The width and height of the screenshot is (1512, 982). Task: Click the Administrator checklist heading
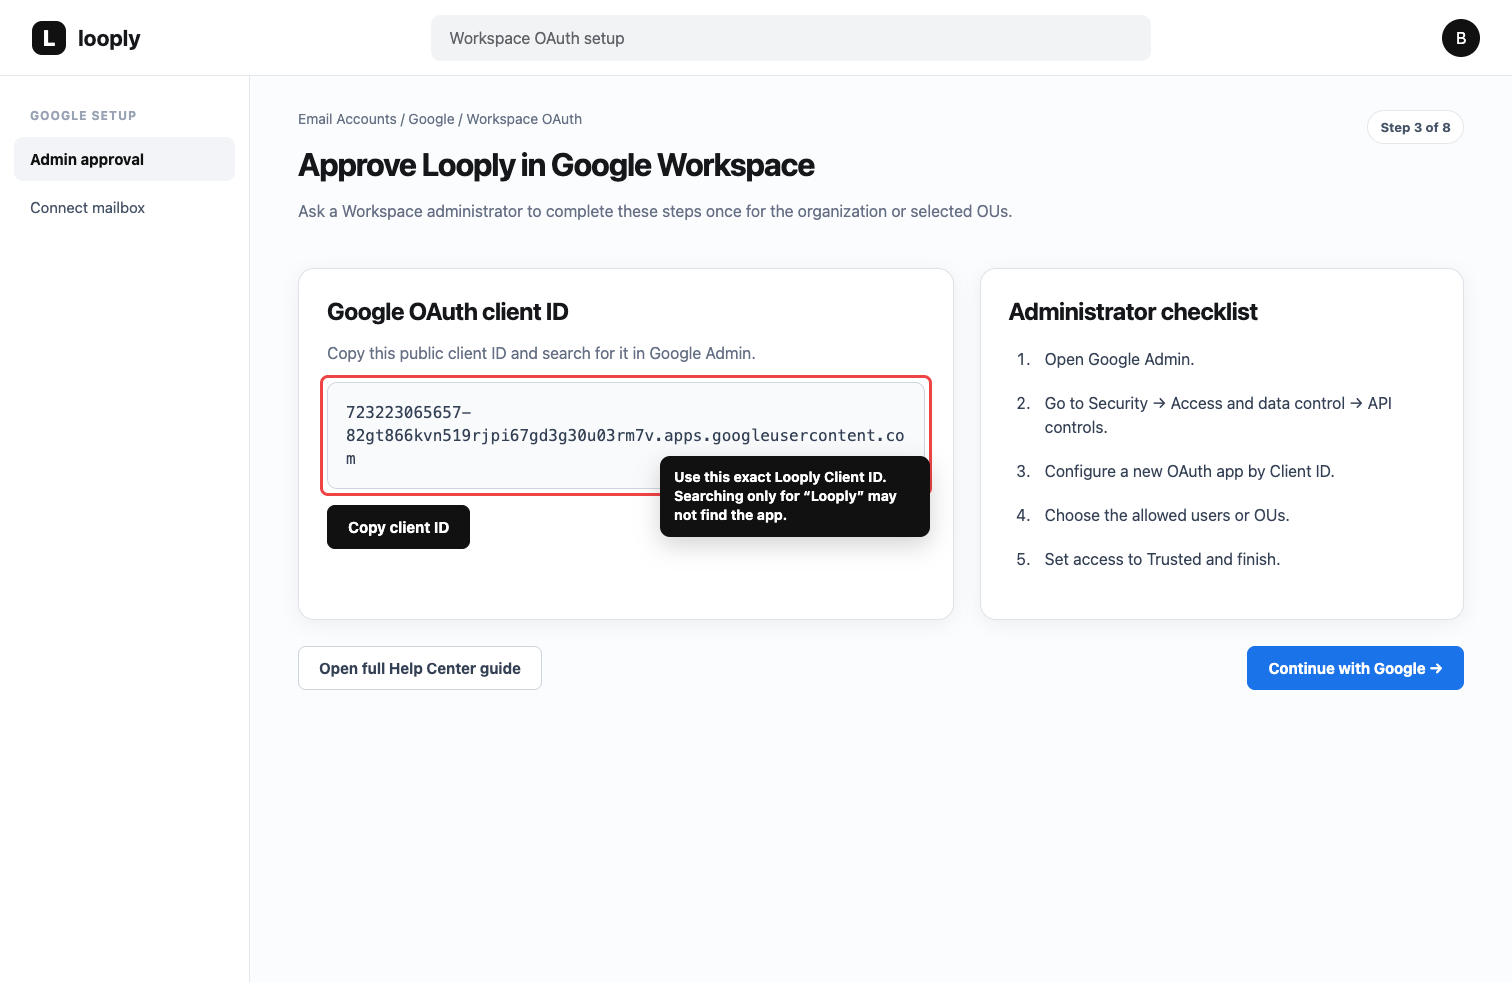[x=1133, y=312]
